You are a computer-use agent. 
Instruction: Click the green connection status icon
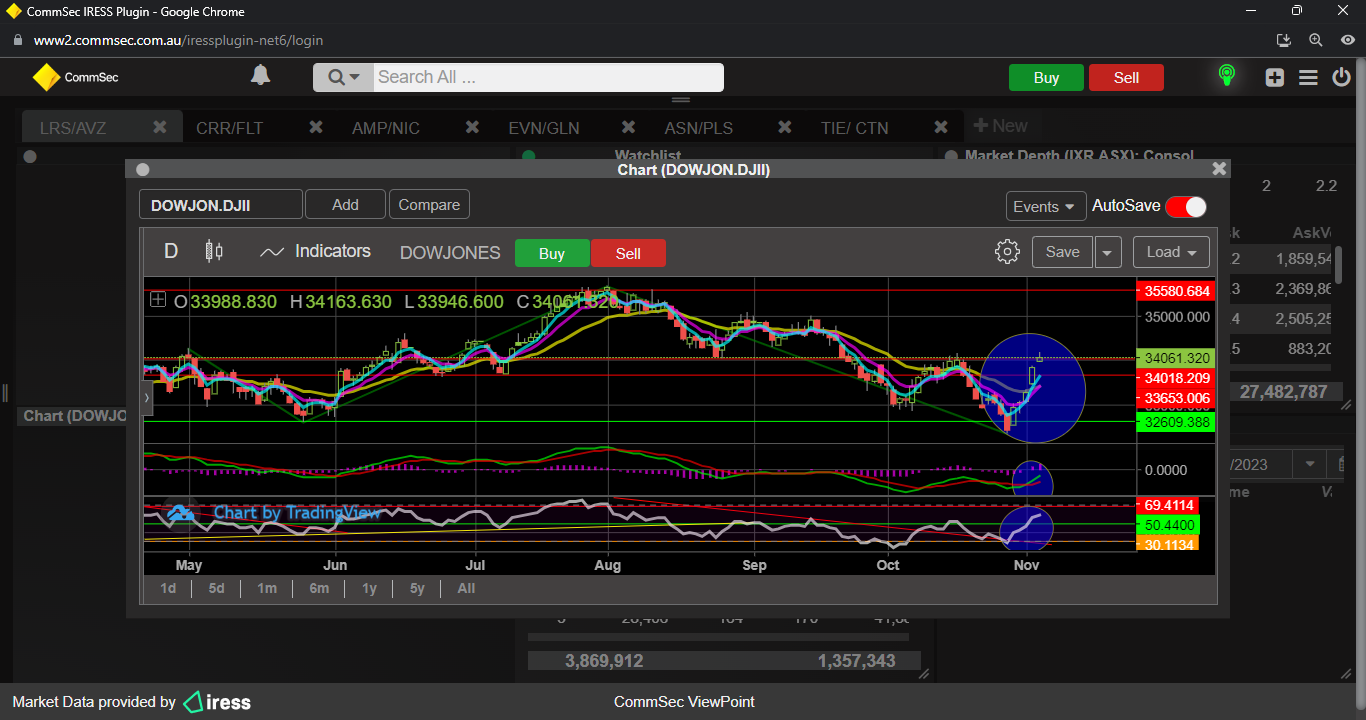1227,76
